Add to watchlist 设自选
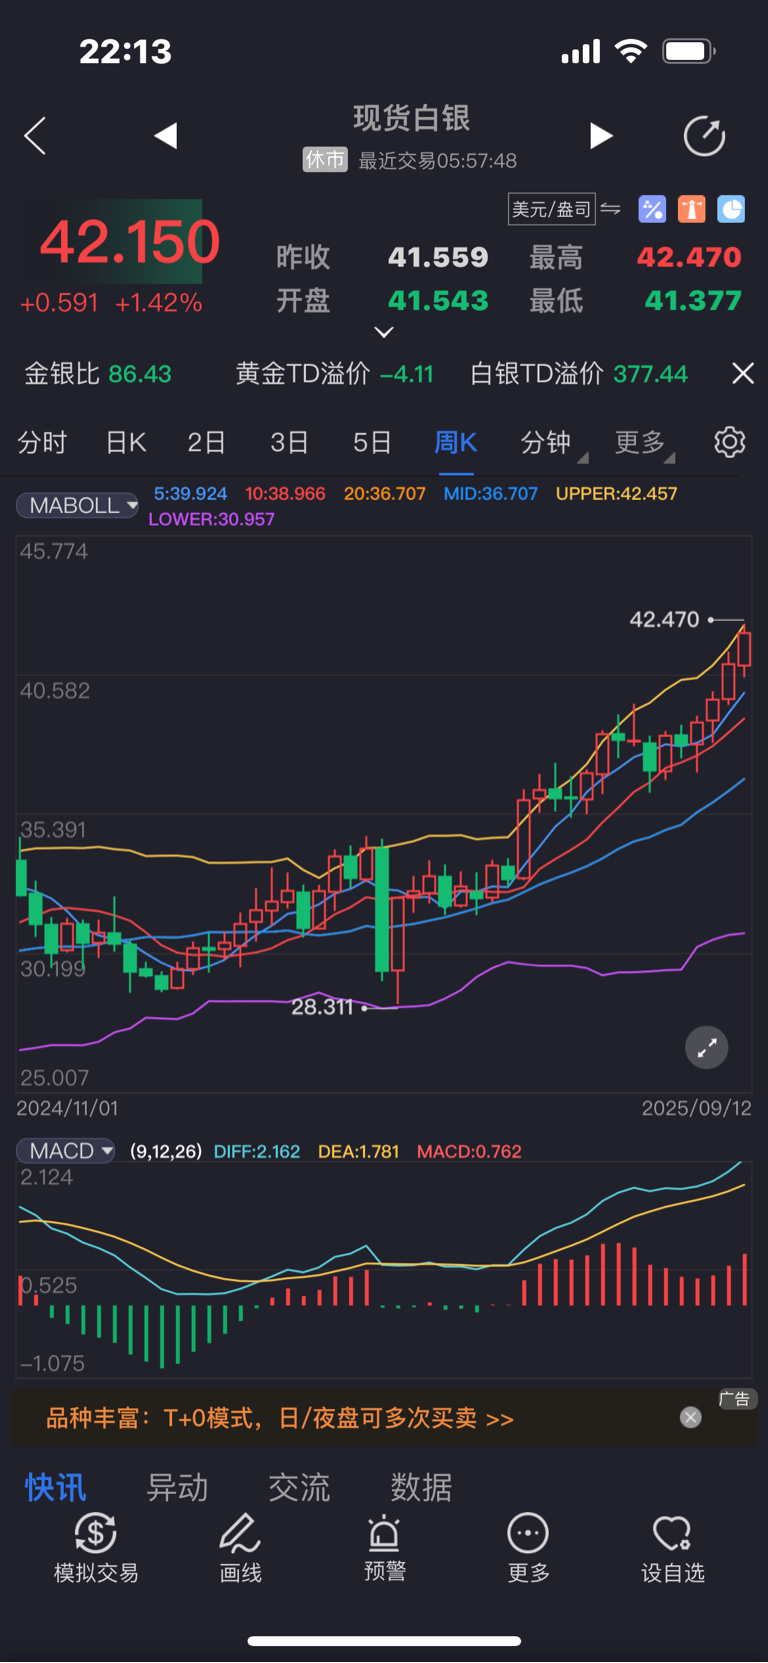 [672, 1549]
